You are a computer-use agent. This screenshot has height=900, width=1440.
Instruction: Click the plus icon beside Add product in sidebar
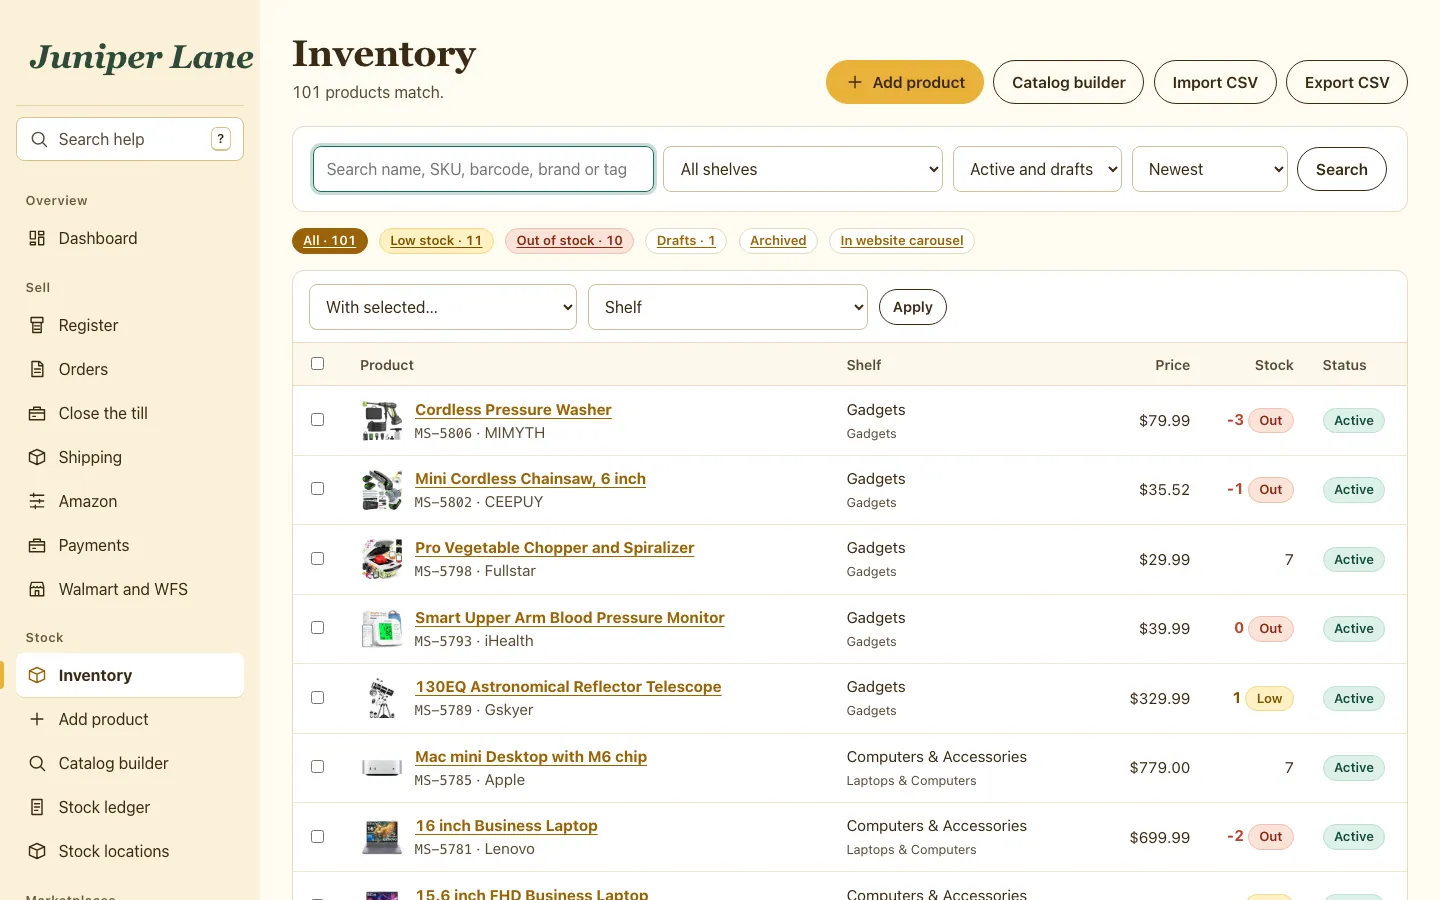coord(37,719)
